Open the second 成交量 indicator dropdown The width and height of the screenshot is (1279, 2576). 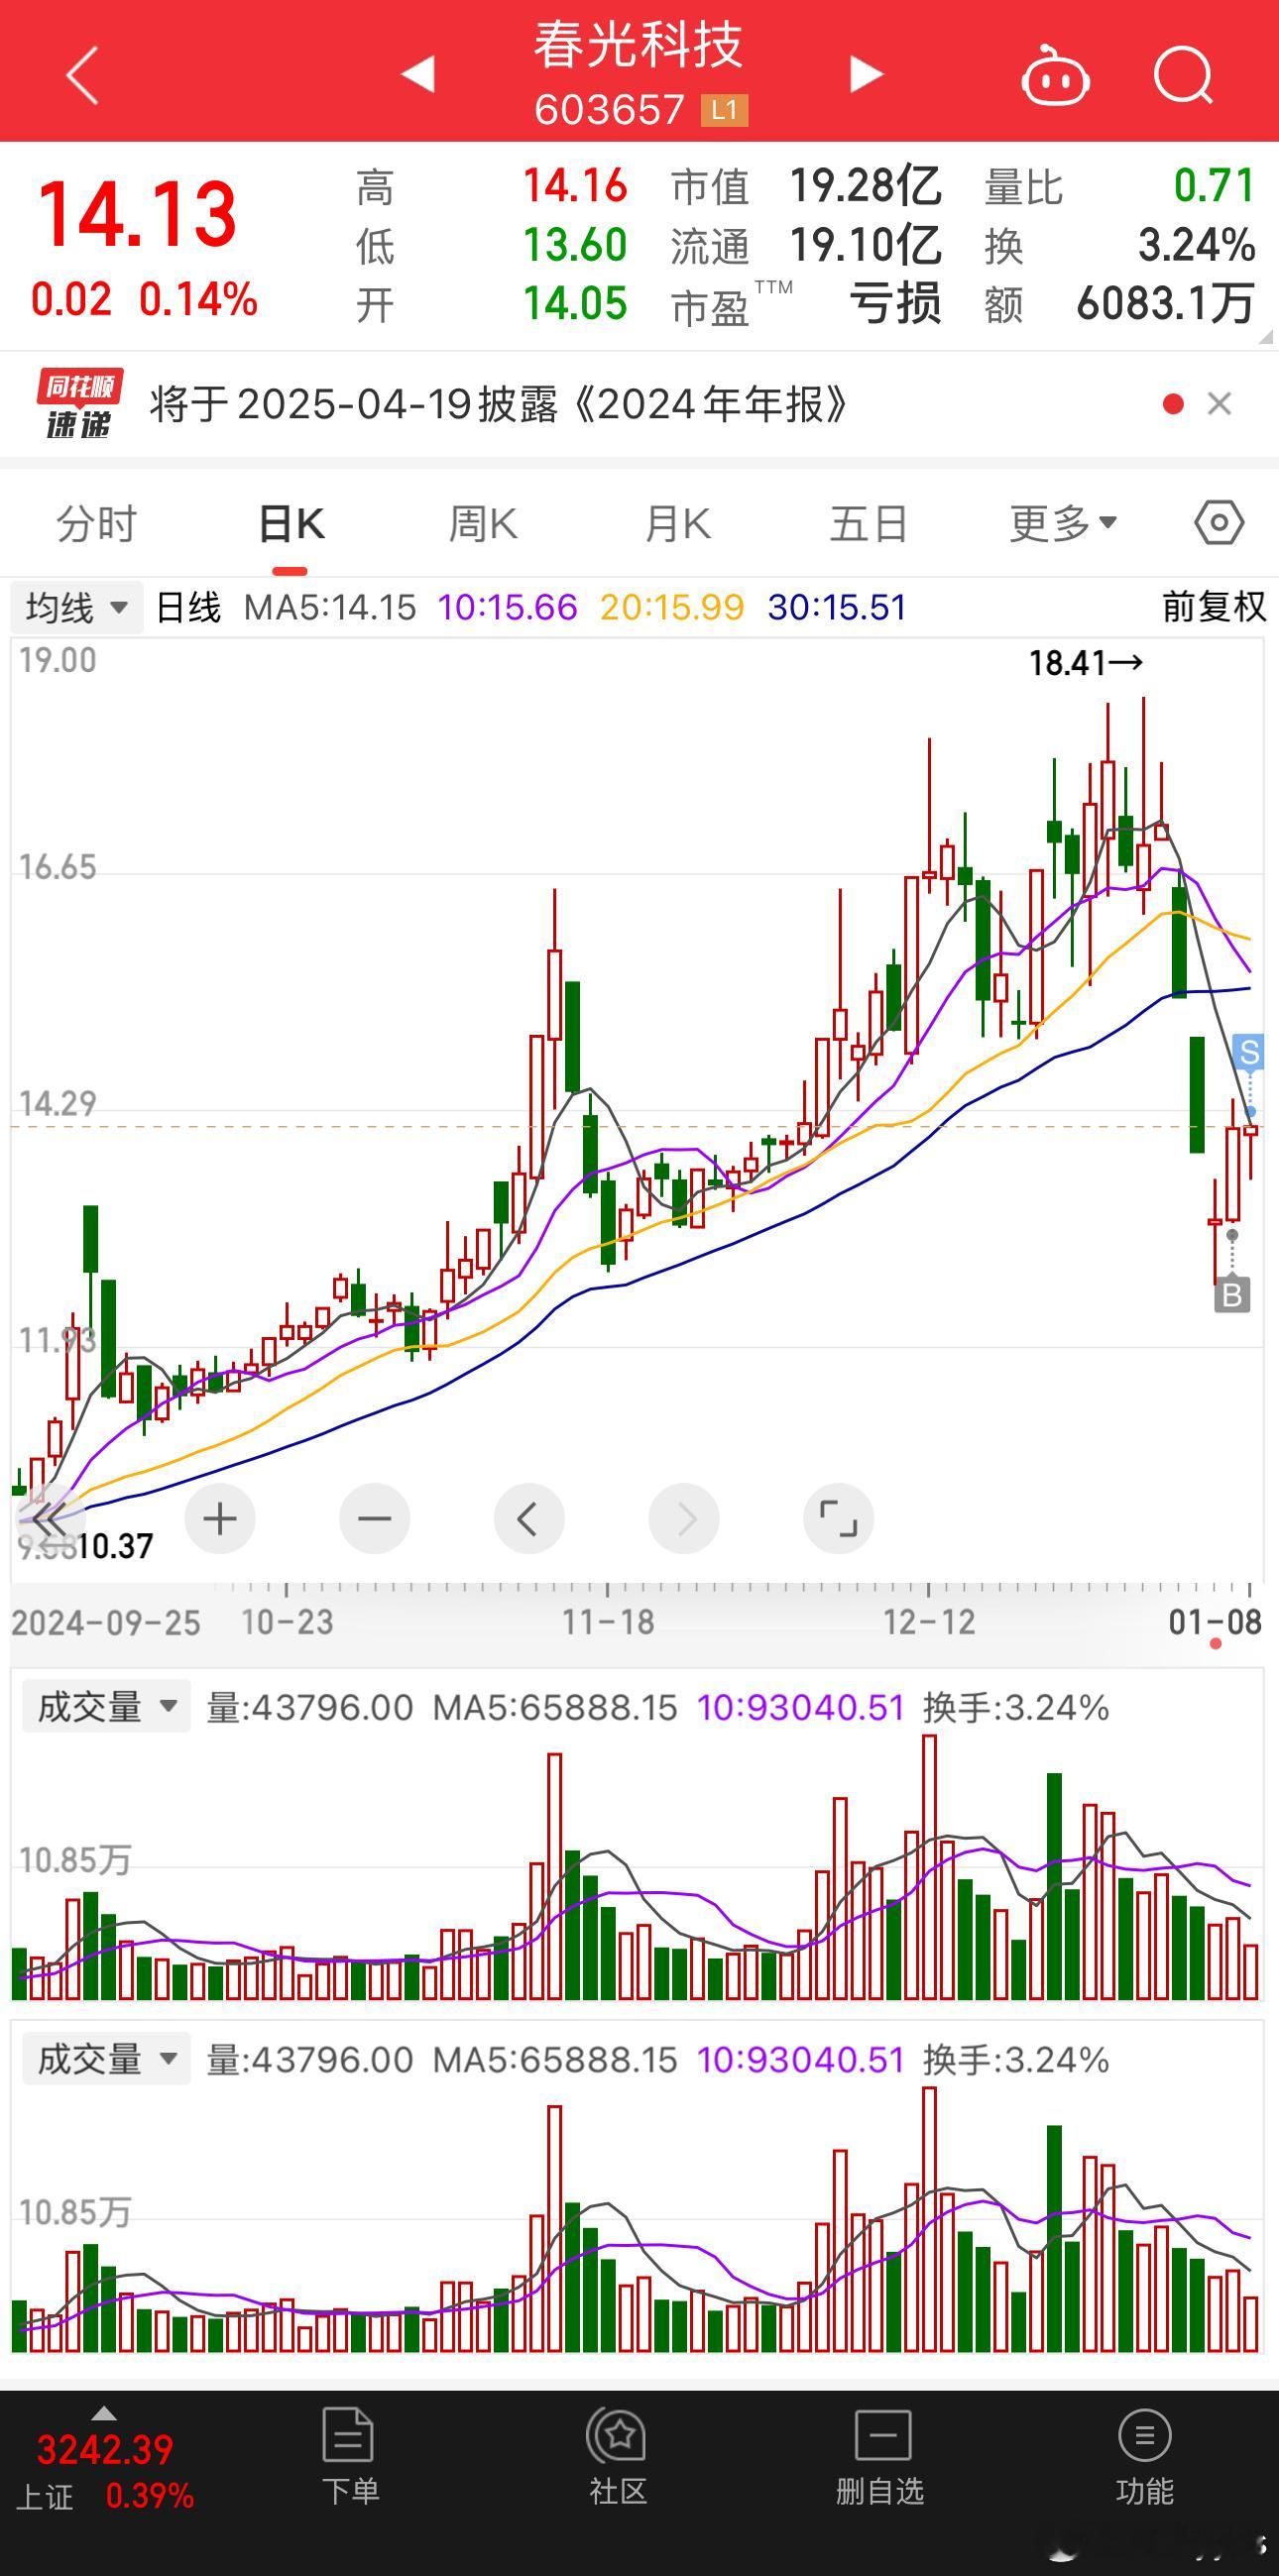point(106,2059)
